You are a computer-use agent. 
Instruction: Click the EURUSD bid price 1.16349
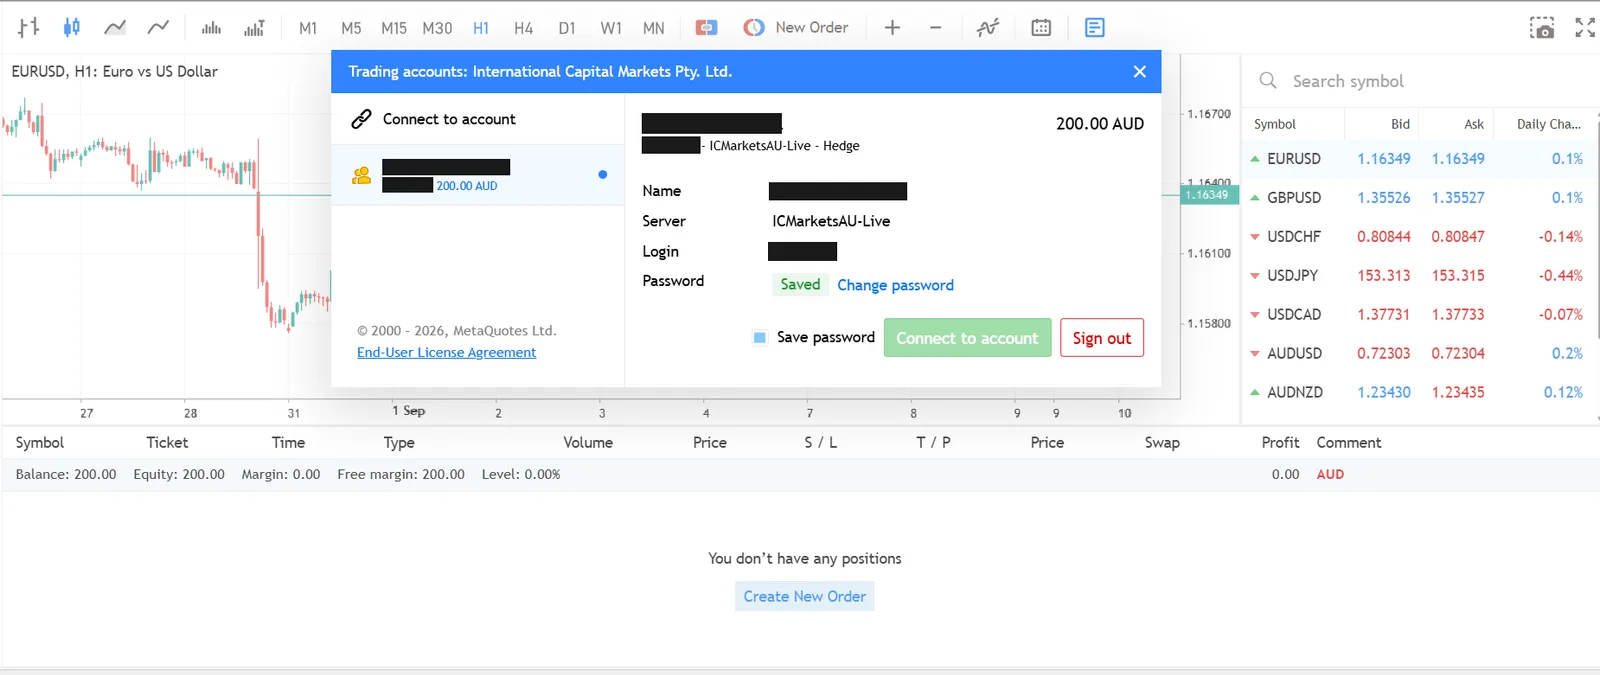1384,159
